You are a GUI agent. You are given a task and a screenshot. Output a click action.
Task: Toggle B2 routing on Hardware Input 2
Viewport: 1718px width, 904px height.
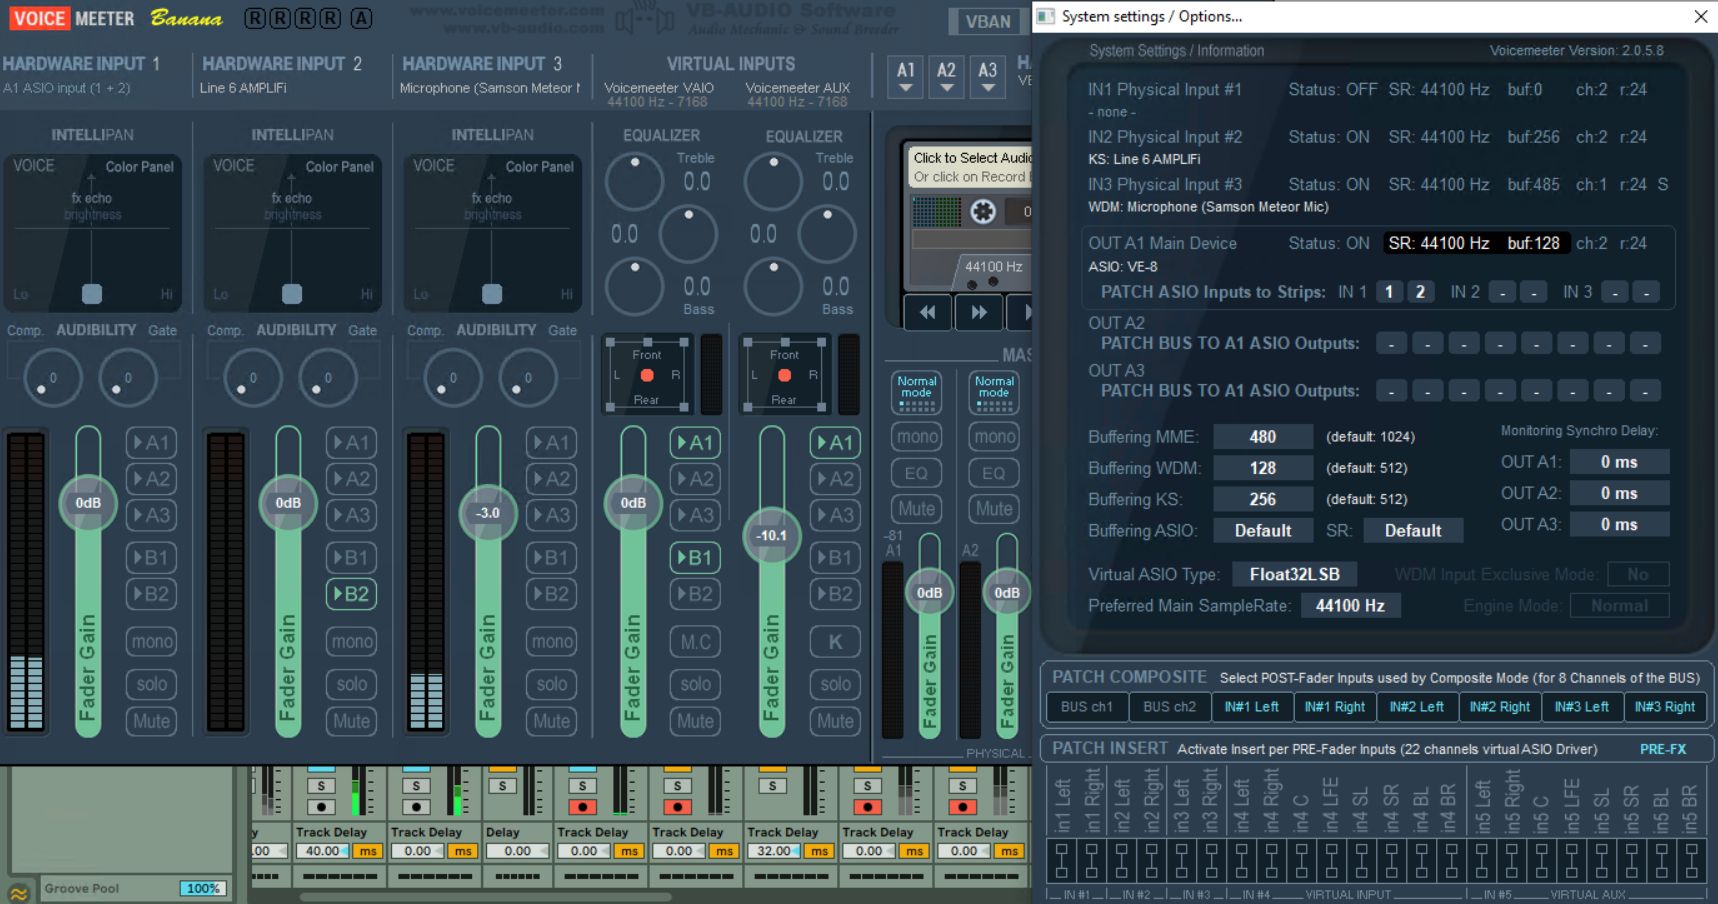[351, 594]
